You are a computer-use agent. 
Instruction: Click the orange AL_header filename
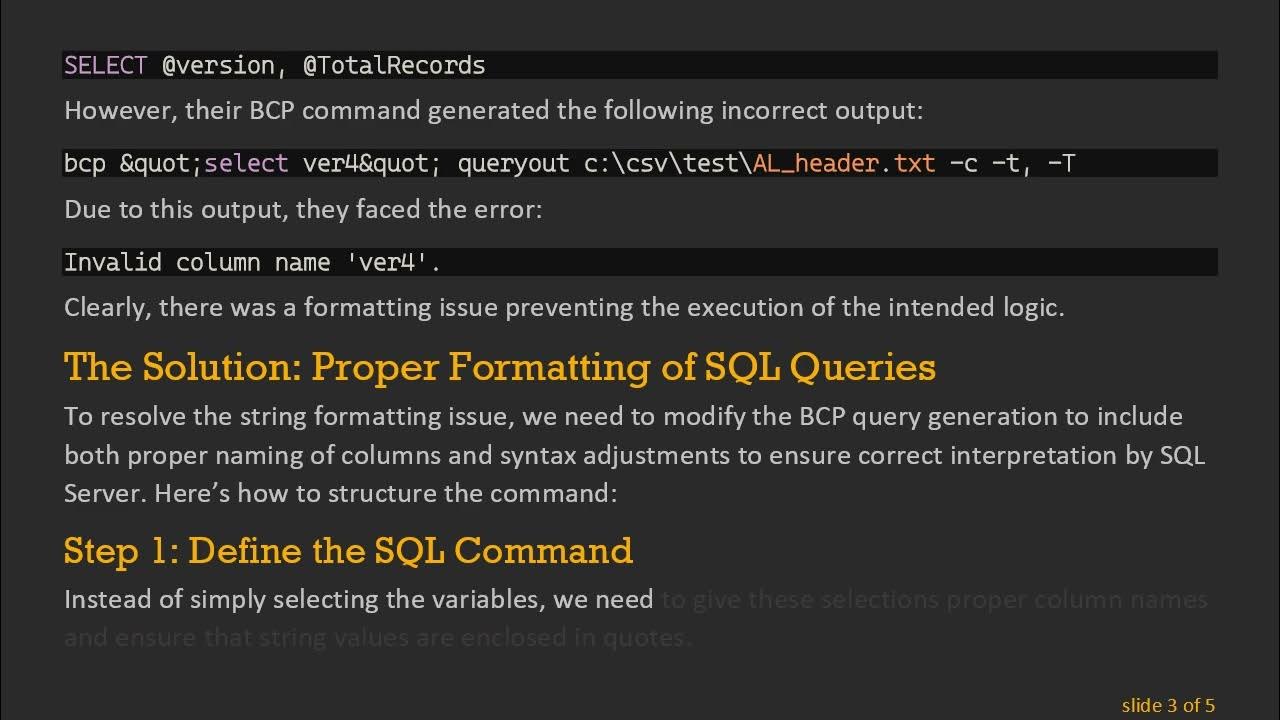tap(816, 164)
